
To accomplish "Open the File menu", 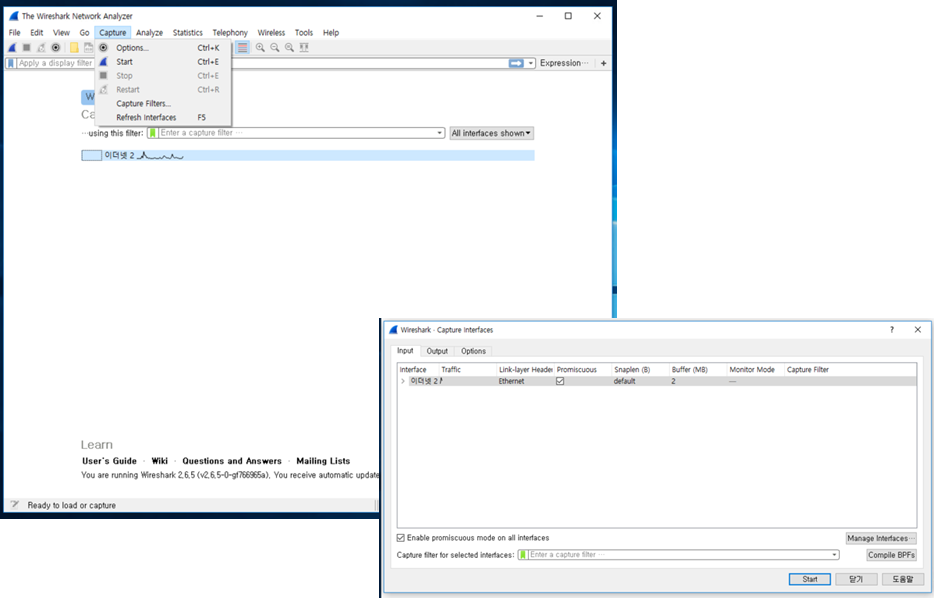I will pos(15,33).
